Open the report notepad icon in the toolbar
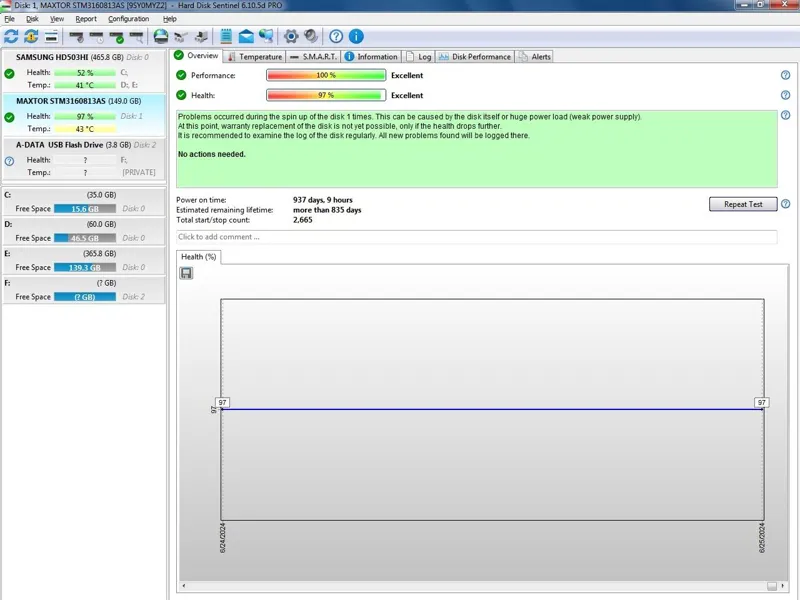Image resolution: width=800 pixels, height=600 pixels. pyautogui.click(x=226, y=37)
